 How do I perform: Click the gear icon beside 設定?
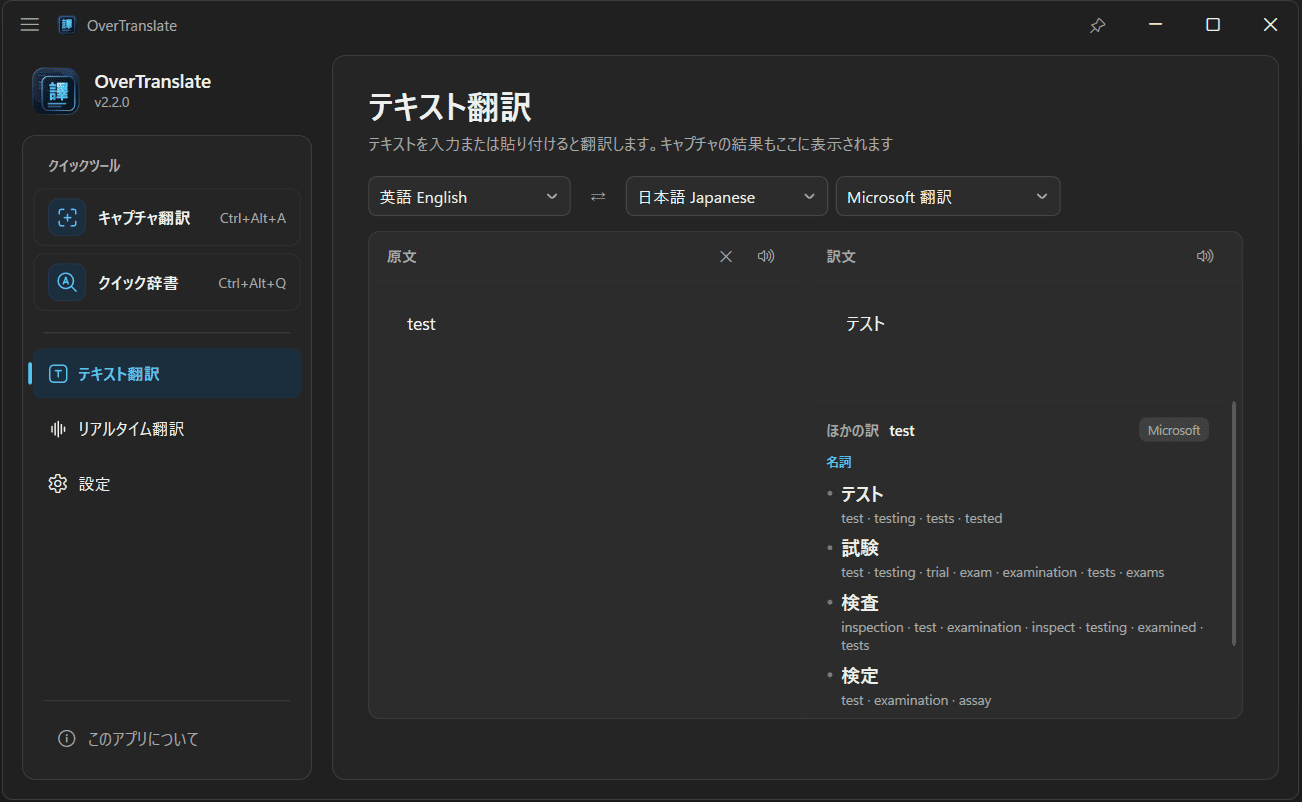click(58, 484)
